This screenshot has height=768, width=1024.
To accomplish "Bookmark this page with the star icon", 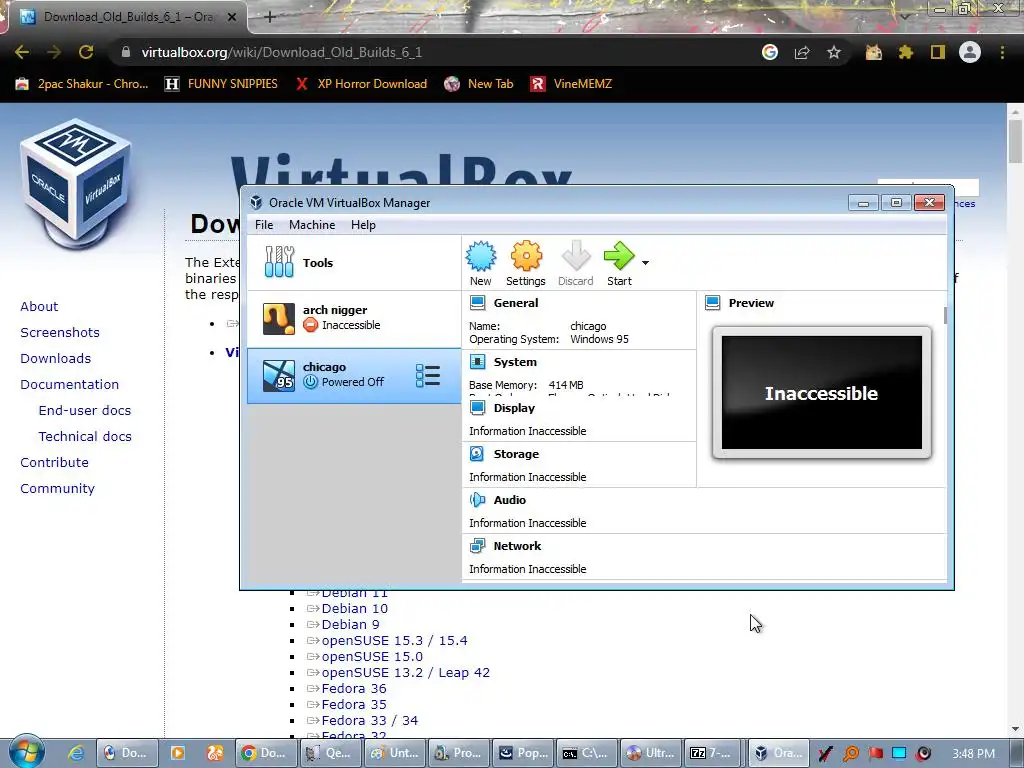I will pyautogui.click(x=834, y=52).
